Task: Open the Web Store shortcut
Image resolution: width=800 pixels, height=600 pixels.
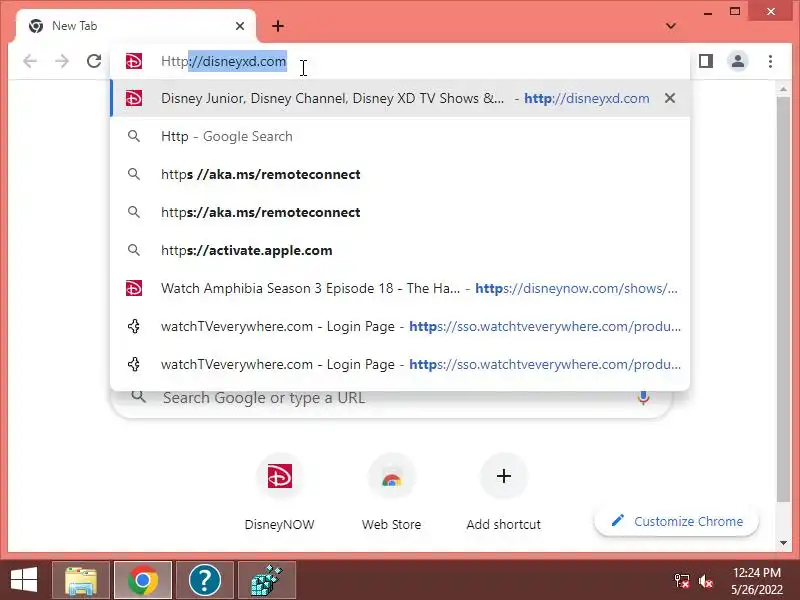Action: pyautogui.click(x=391, y=477)
